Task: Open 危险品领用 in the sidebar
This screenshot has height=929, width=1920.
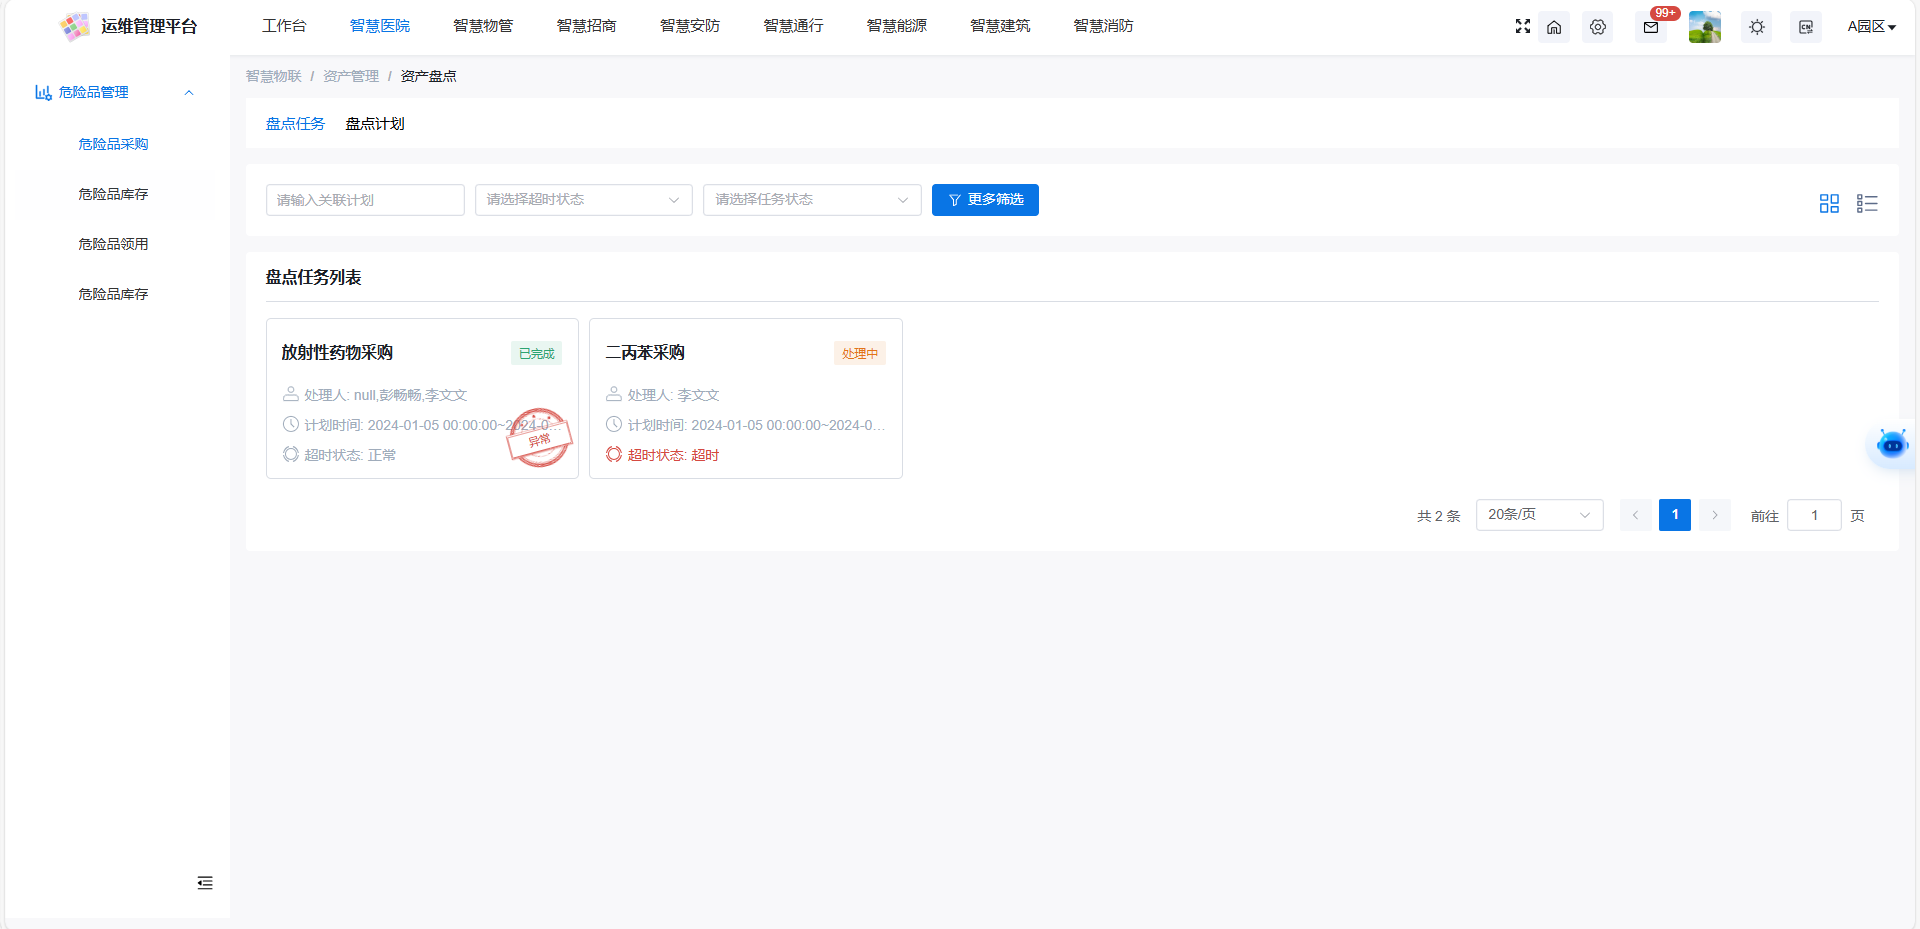Action: (113, 244)
